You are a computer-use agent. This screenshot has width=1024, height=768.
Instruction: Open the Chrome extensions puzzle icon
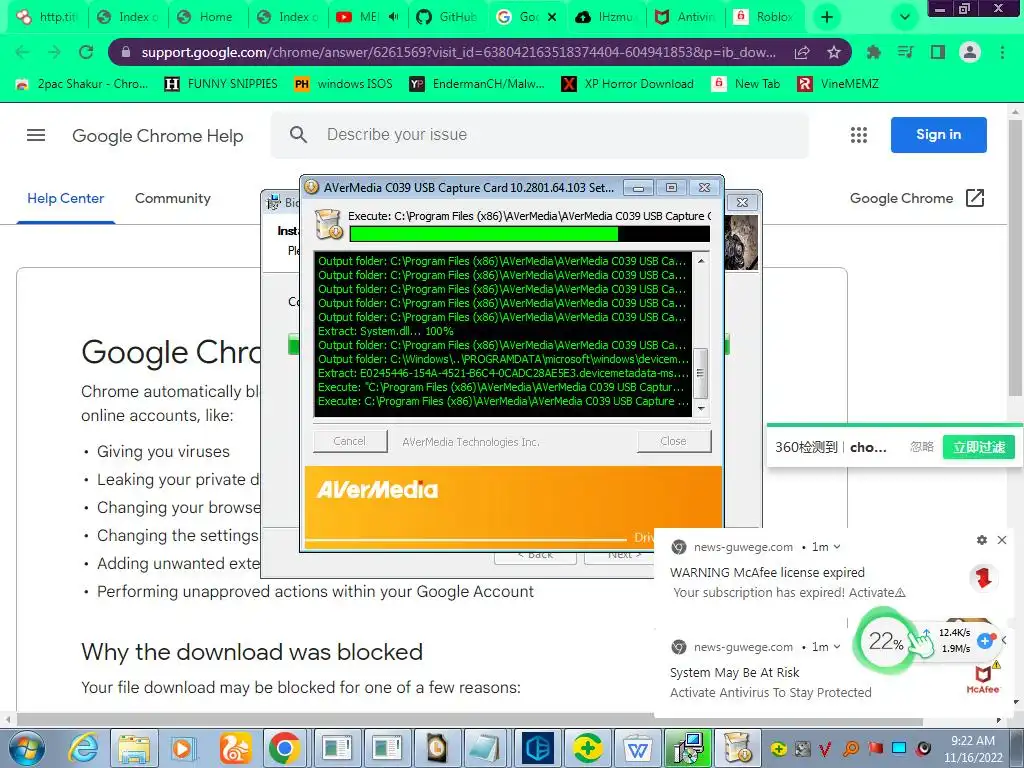click(x=873, y=52)
